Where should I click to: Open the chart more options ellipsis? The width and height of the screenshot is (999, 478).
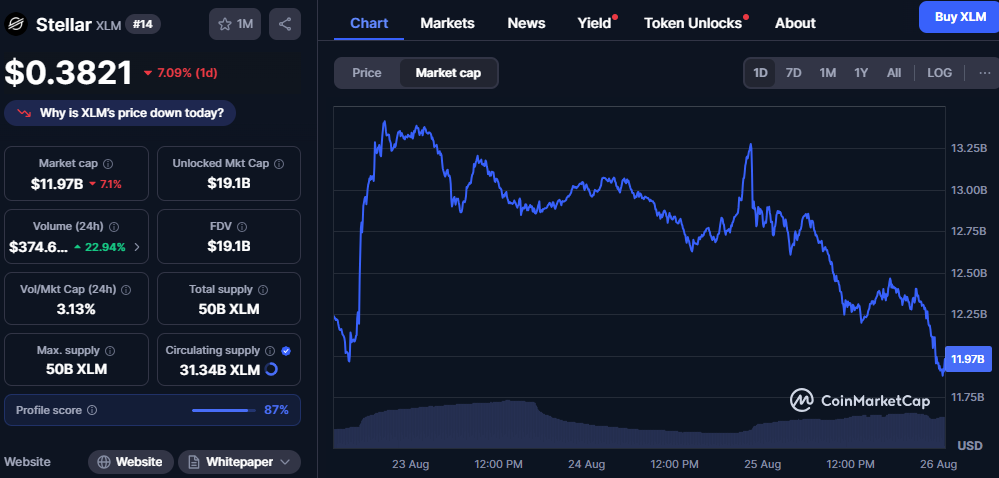pos(985,73)
